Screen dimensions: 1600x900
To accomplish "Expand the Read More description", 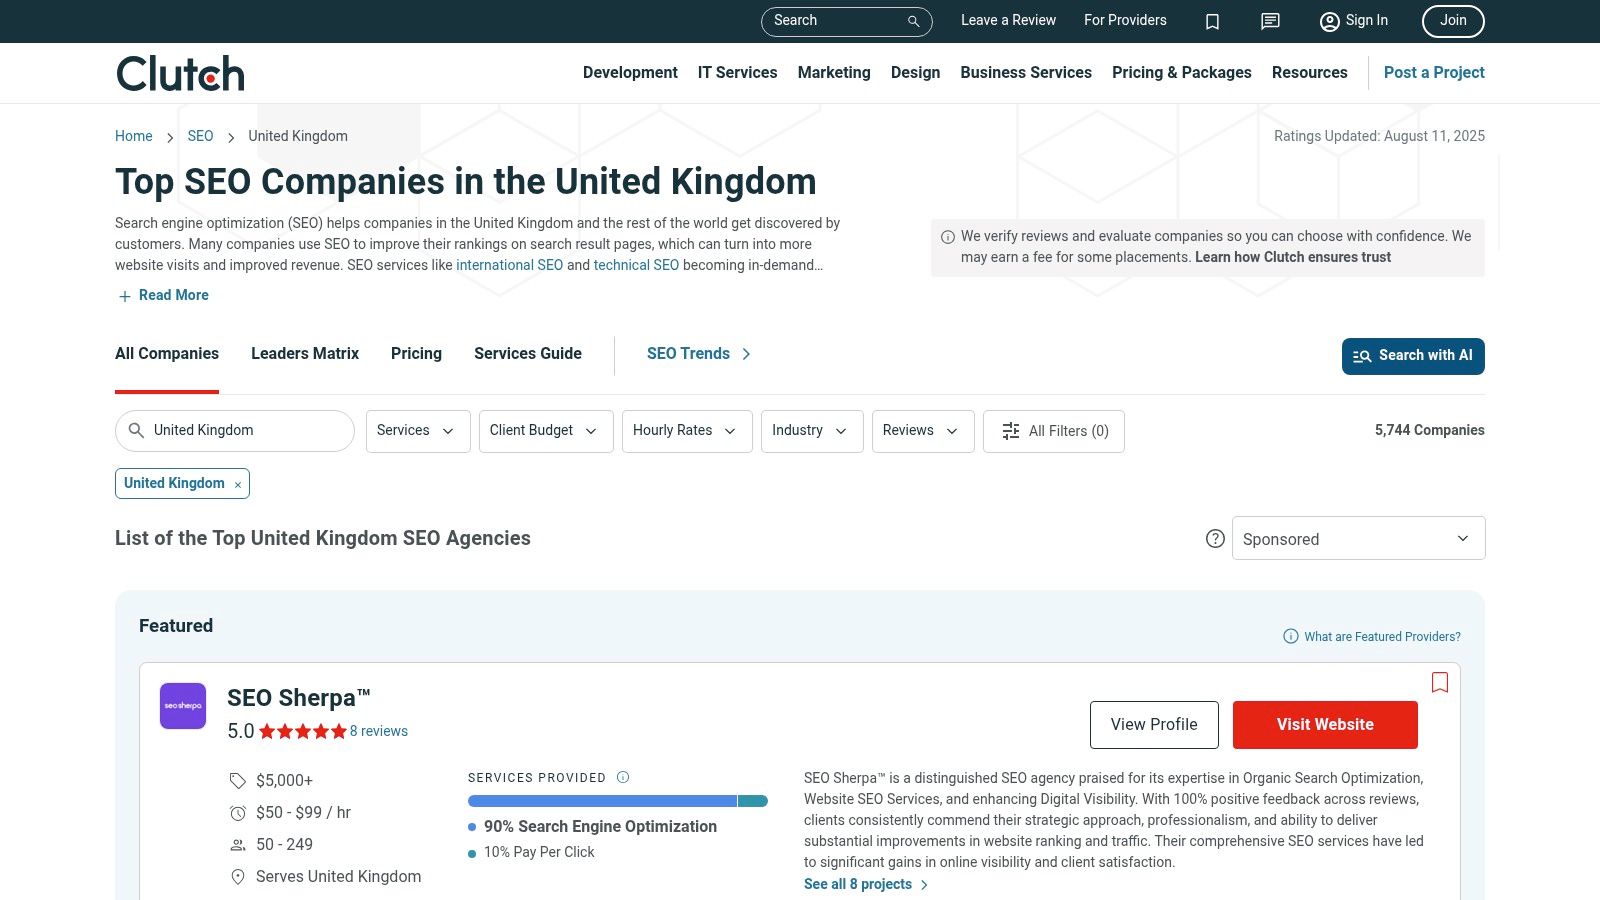I will pyautogui.click(x=162, y=295).
